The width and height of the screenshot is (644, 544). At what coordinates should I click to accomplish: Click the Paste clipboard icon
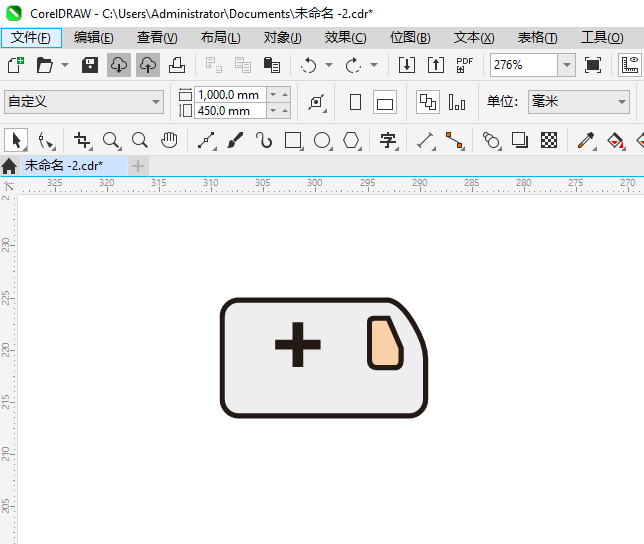tap(271, 65)
